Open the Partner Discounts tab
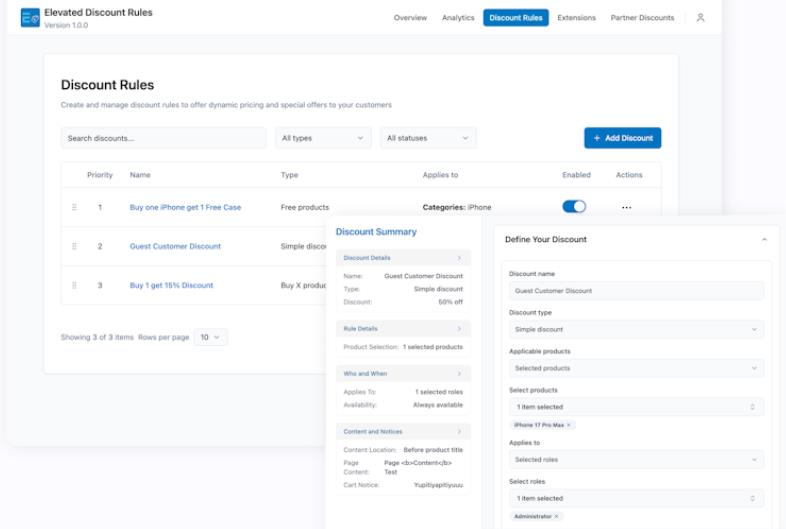This screenshot has width=786, height=529. click(x=642, y=18)
